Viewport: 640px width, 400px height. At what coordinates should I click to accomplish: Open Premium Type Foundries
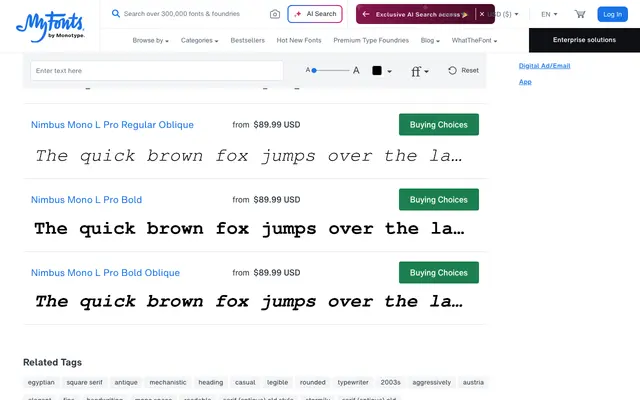coord(371,40)
